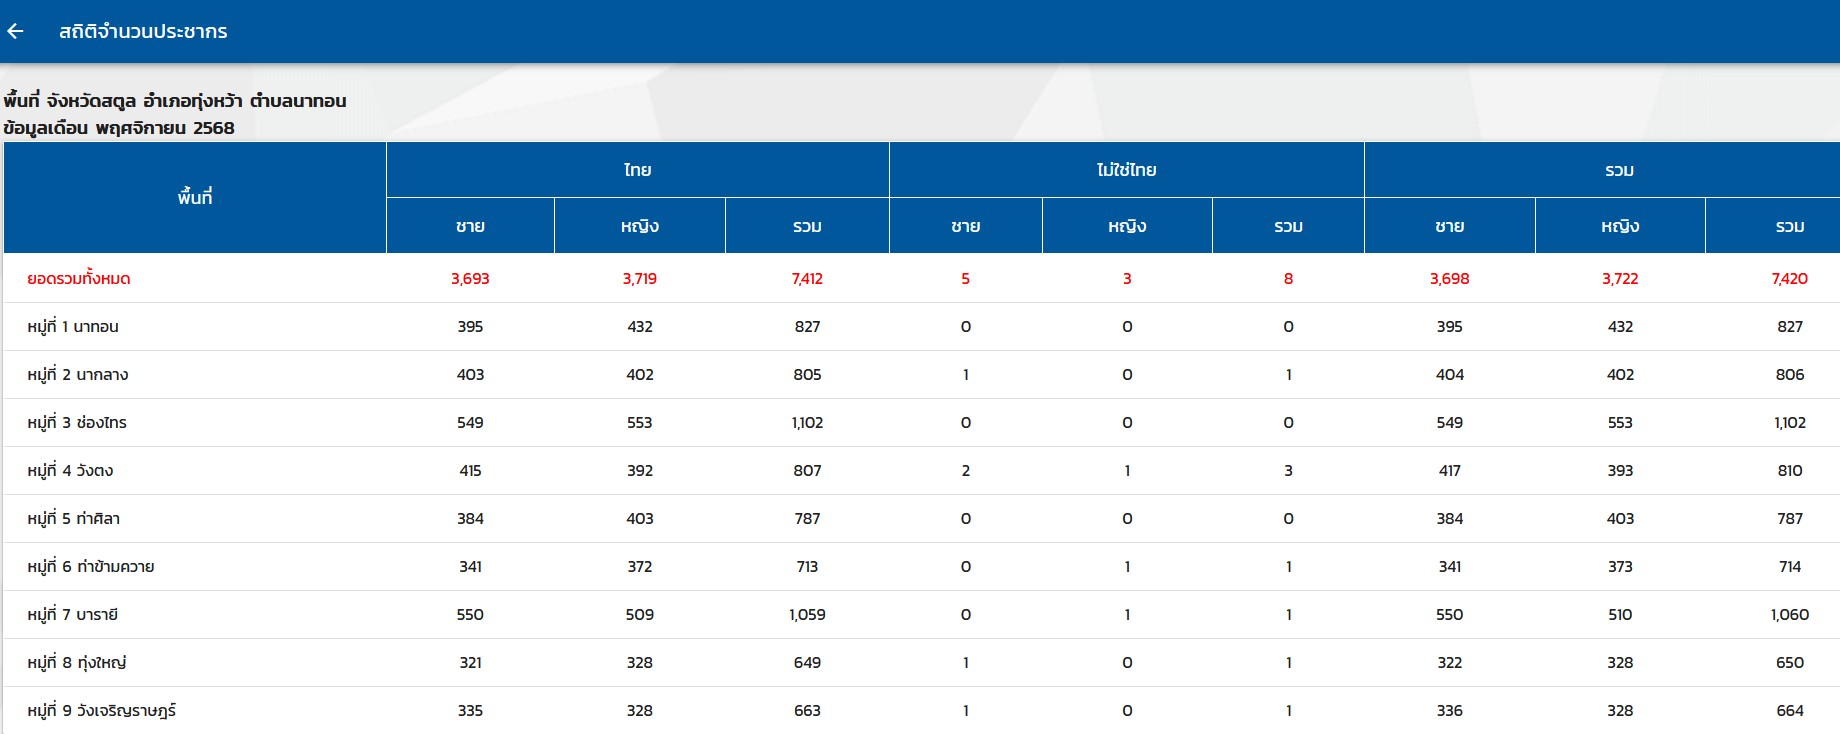Select the หมู่ที่ 2 นากลาง row label

tap(78, 375)
